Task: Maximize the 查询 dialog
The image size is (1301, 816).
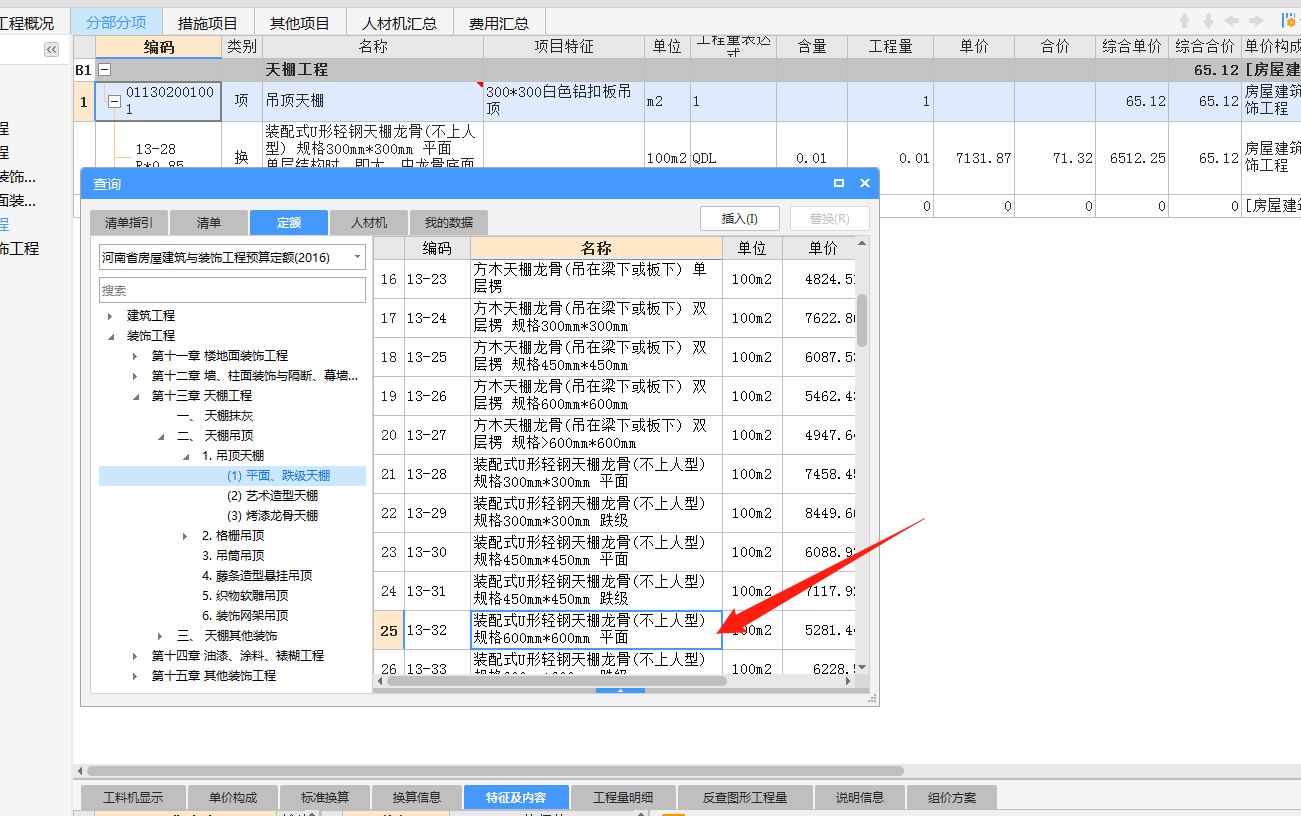Action: 839,183
